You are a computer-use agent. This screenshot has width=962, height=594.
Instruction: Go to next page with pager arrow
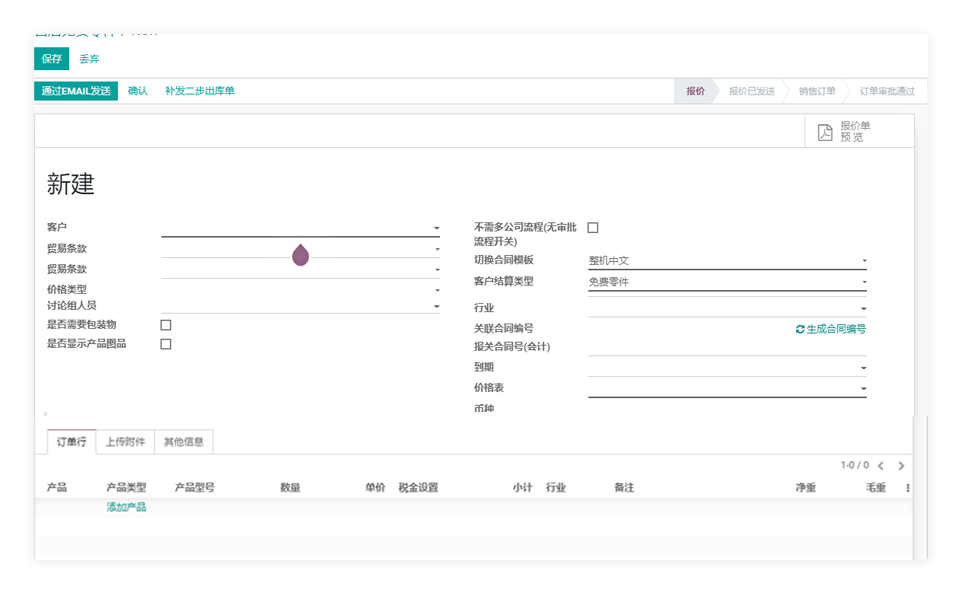pyautogui.click(x=901, y=466)
